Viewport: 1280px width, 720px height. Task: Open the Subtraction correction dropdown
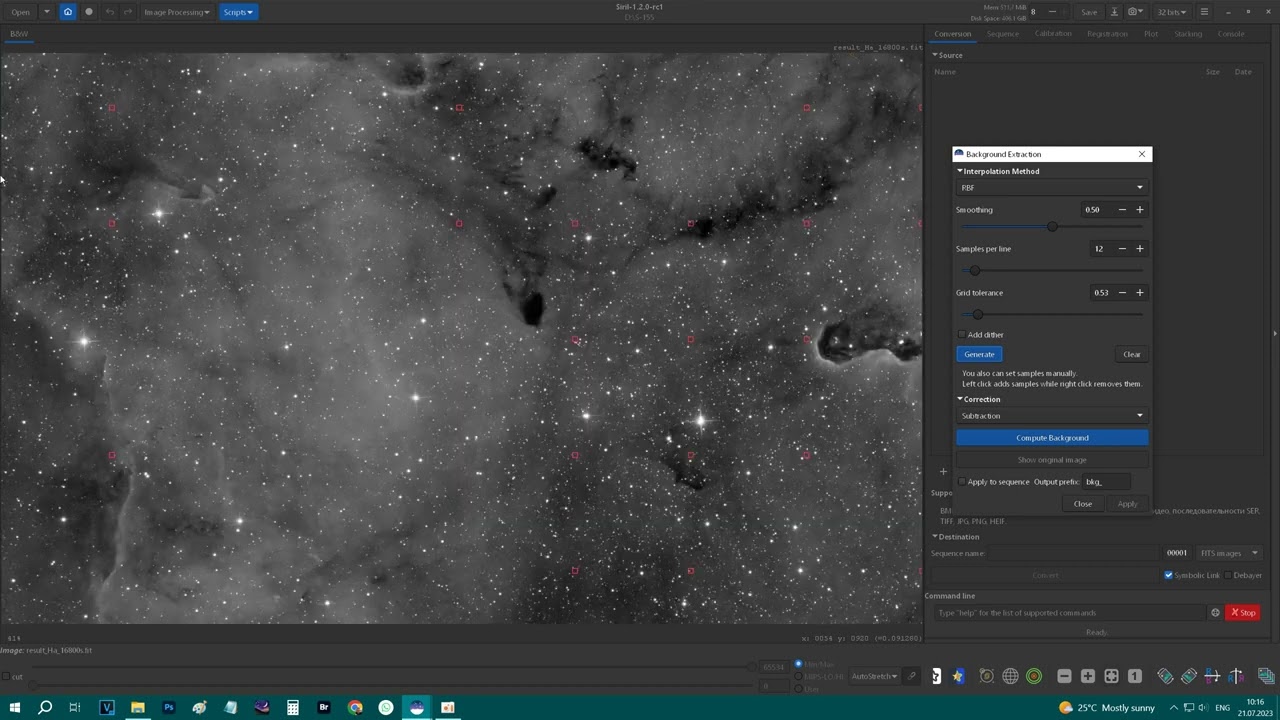tap(1052, 416)
